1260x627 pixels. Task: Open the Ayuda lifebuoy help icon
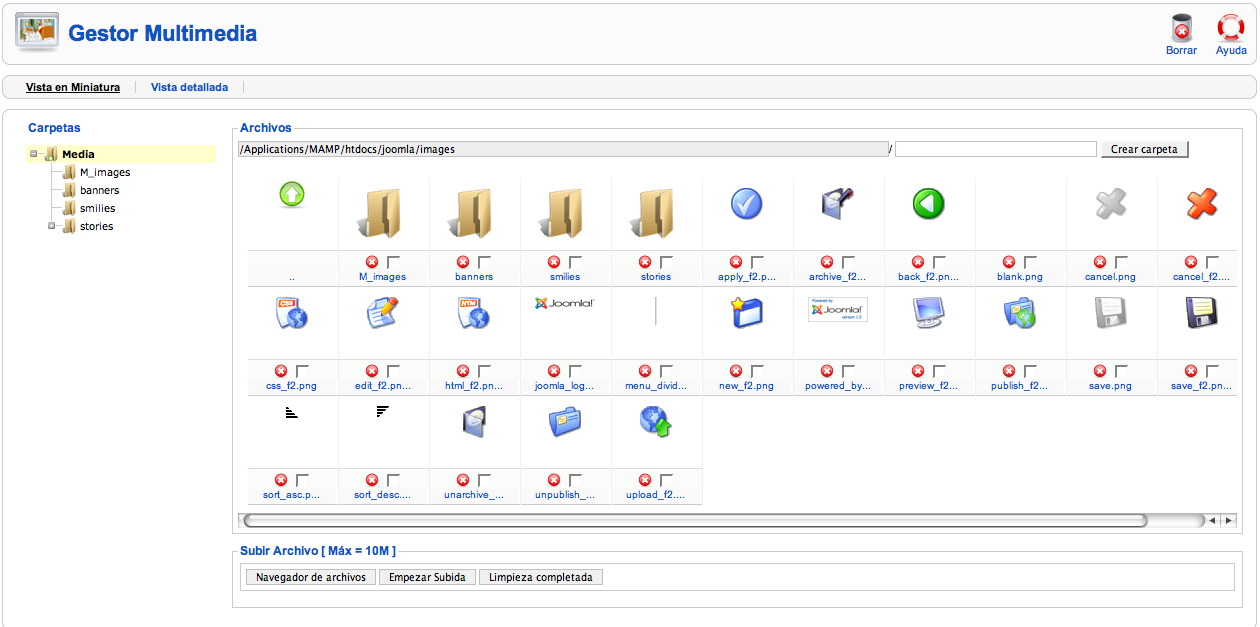1231,28
